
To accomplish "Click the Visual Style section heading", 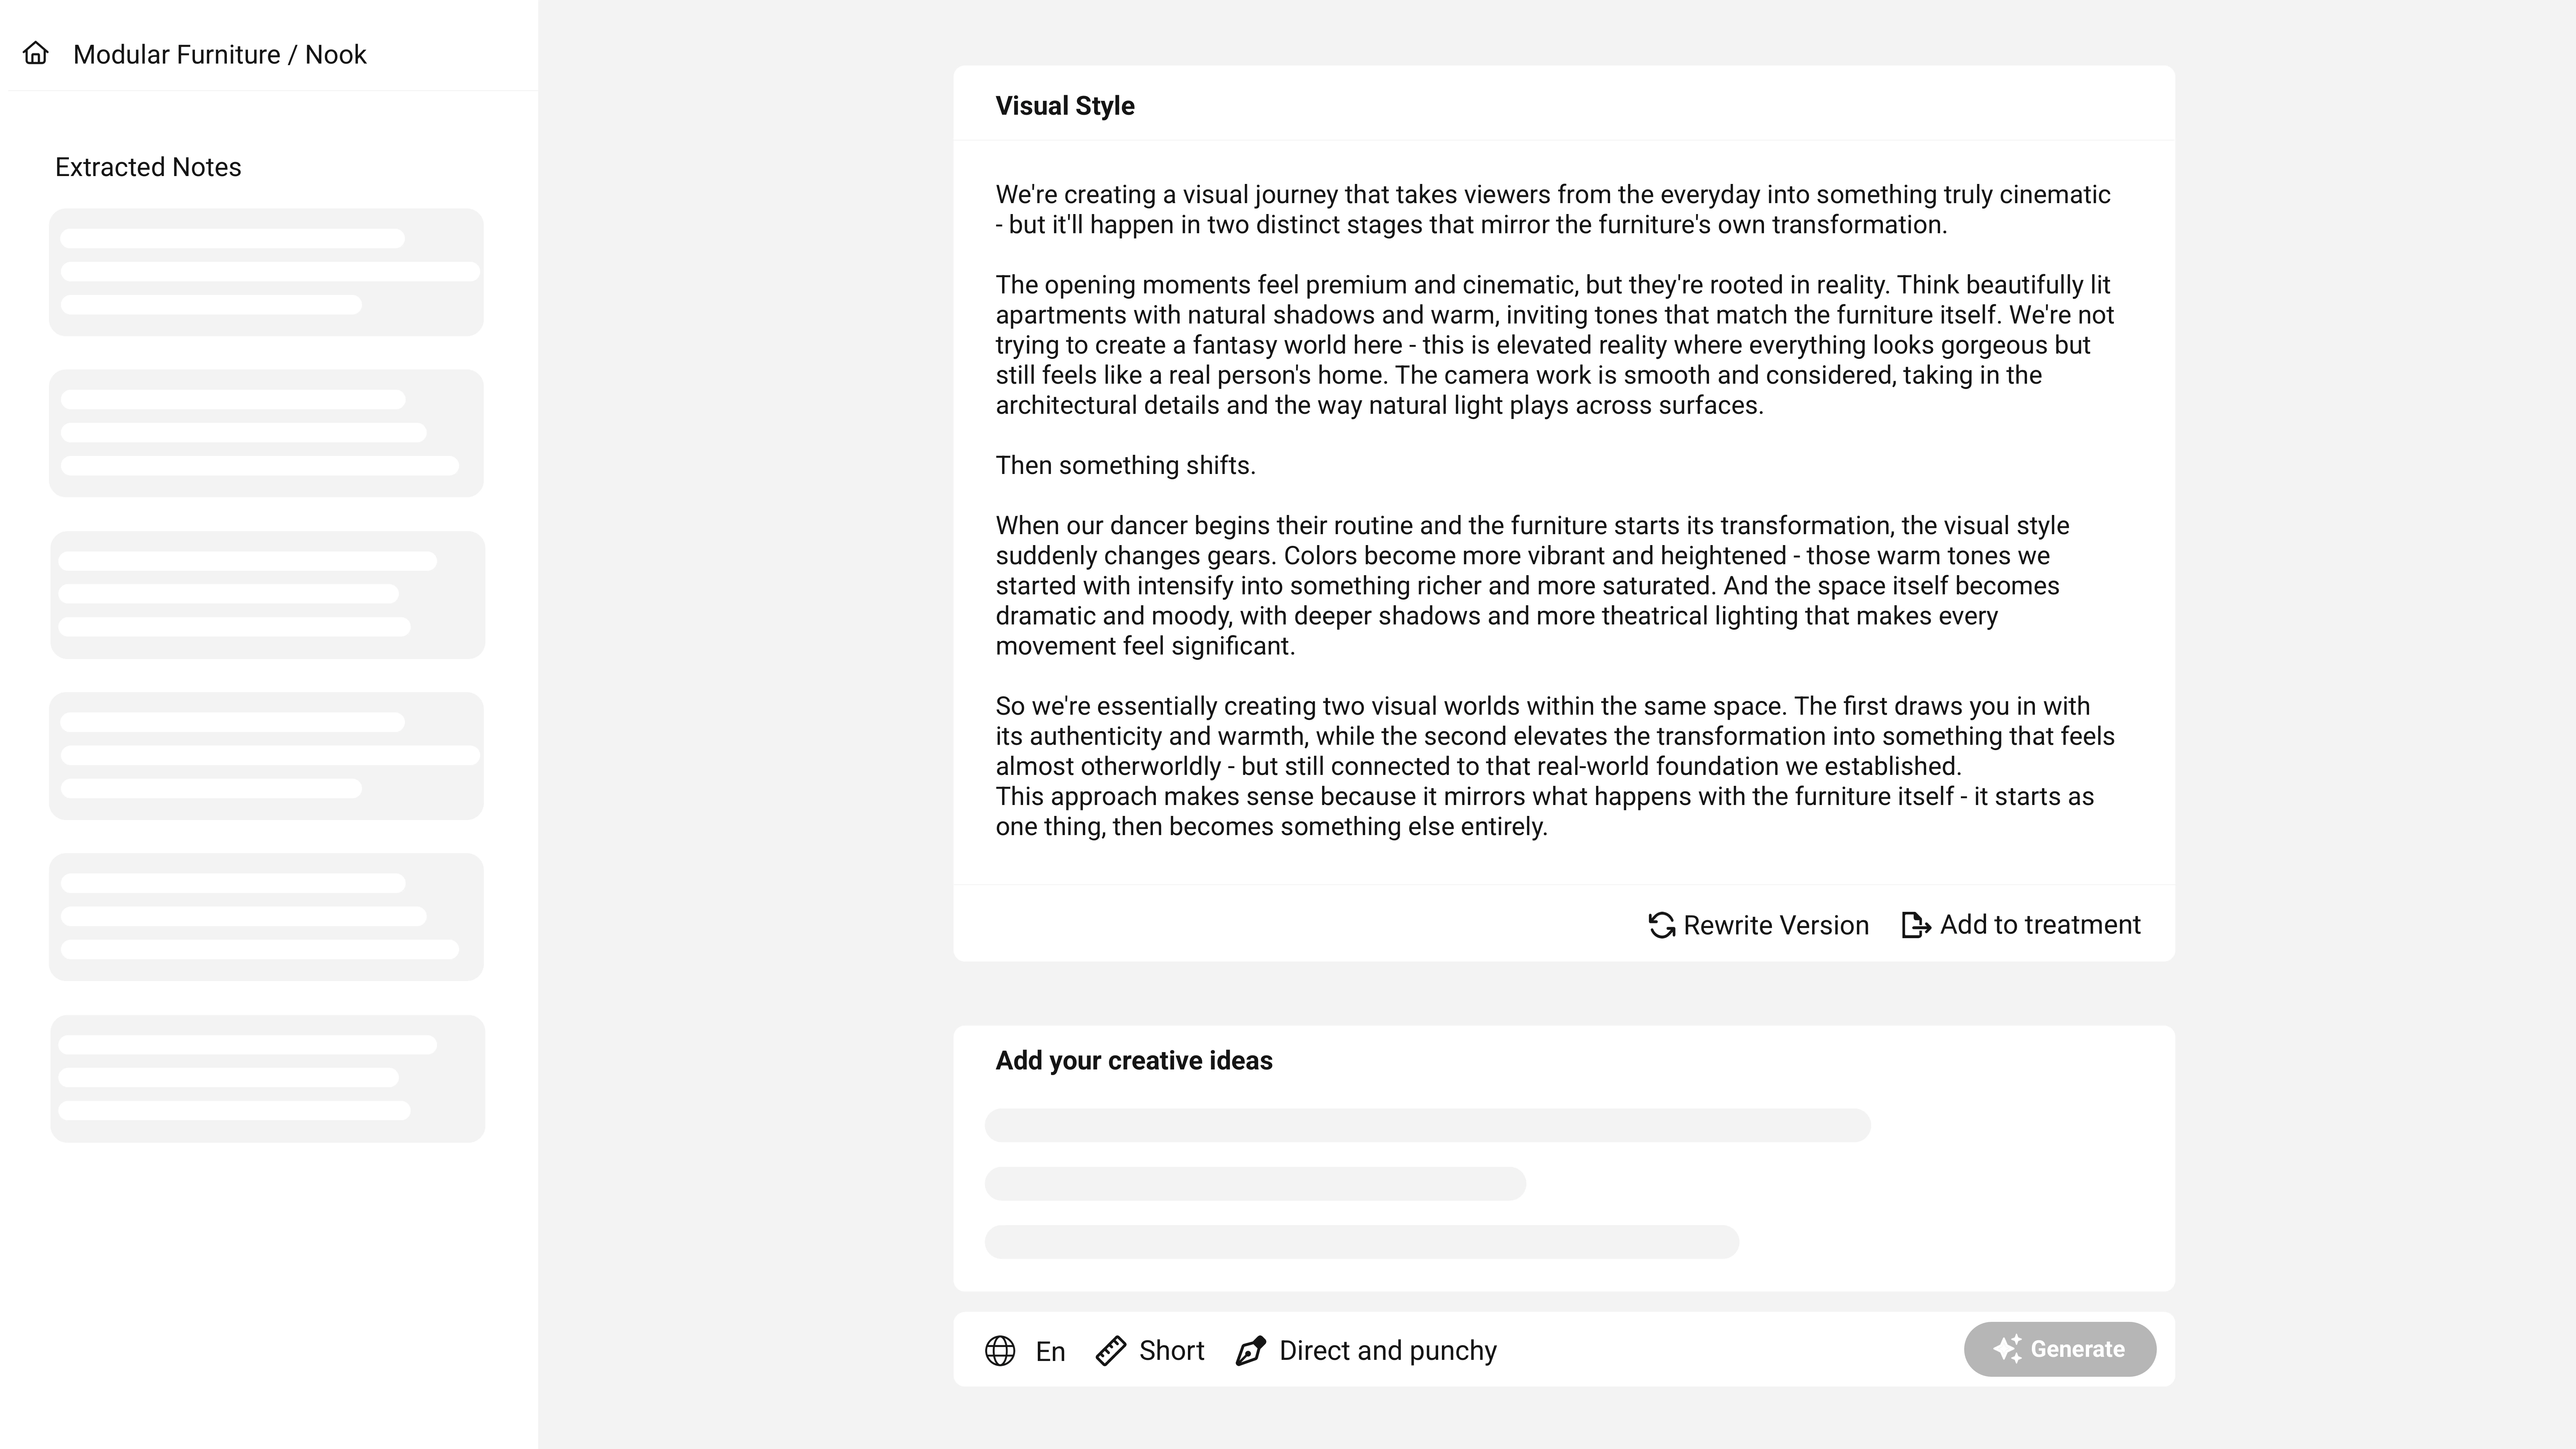I will 1064,106.
